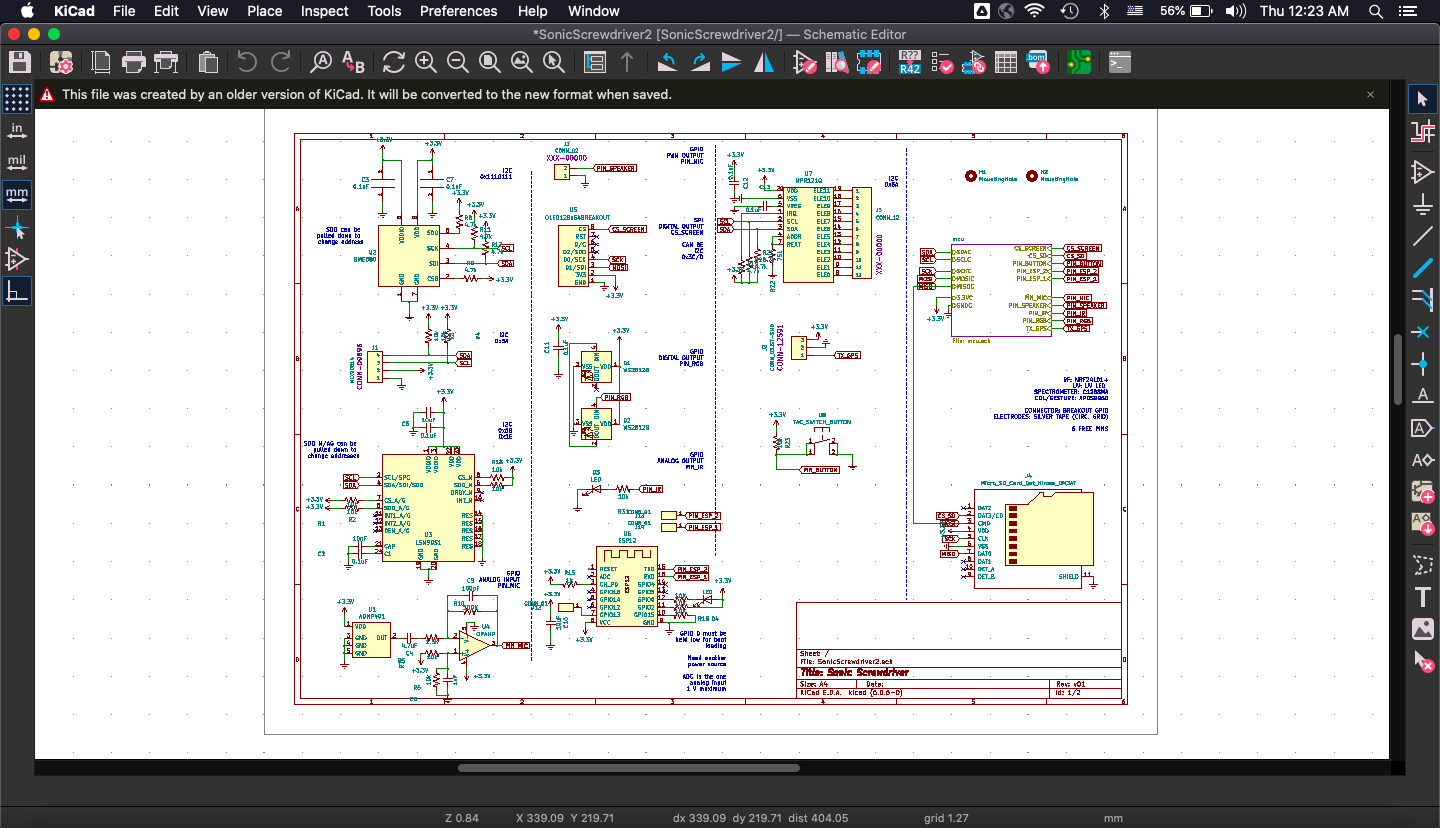Open PCB editor with green board icon
Viewport: 1440px width, 828px height.
click(1078, 62)
